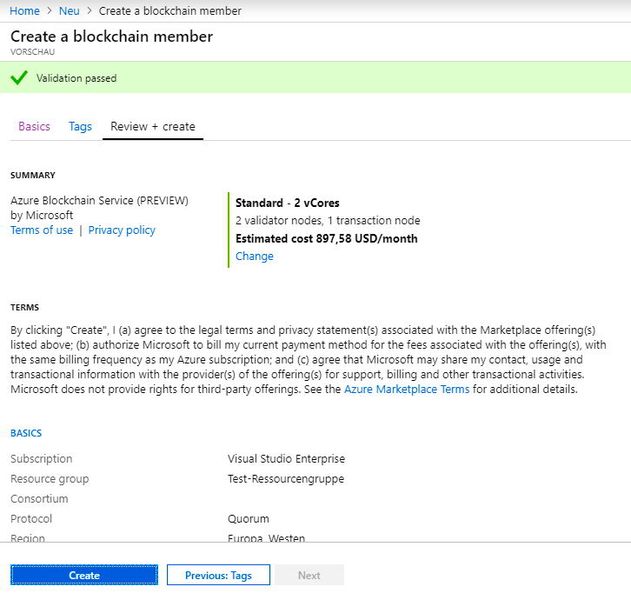Click the 'Visual Studio Enterprise' subscription value
631x600 pixels.
pyautogui.click(x=286, y=459)
